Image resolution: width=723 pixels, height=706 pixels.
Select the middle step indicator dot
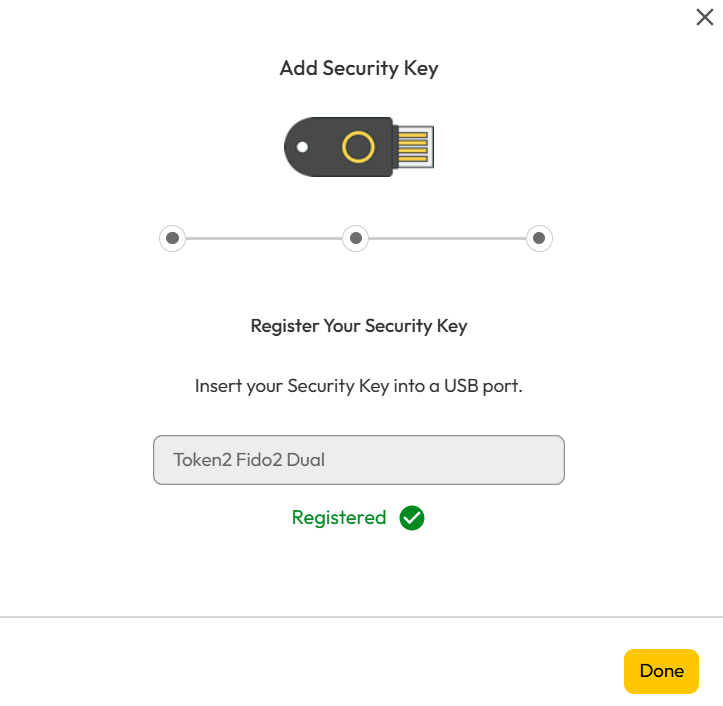pos(355,238)
